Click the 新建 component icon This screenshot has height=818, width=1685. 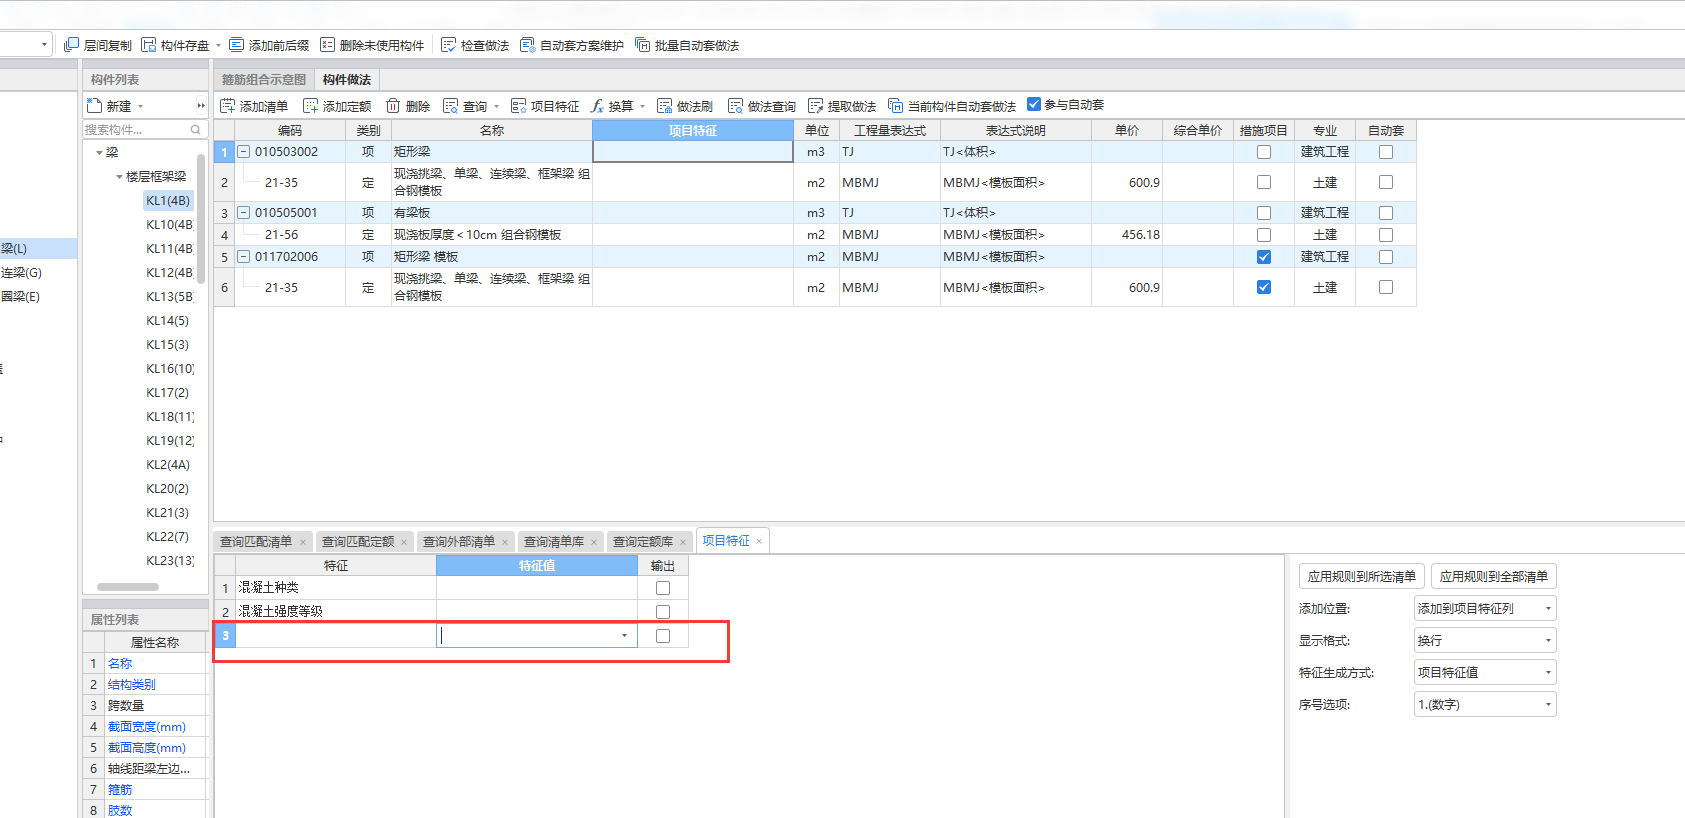(94, 106)
